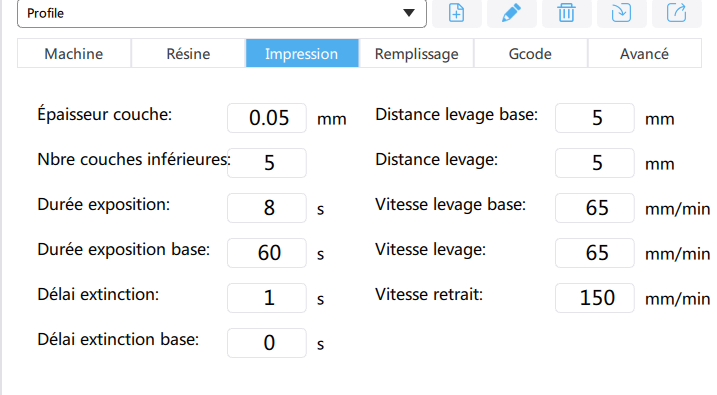Click the export profile icon

676,13
